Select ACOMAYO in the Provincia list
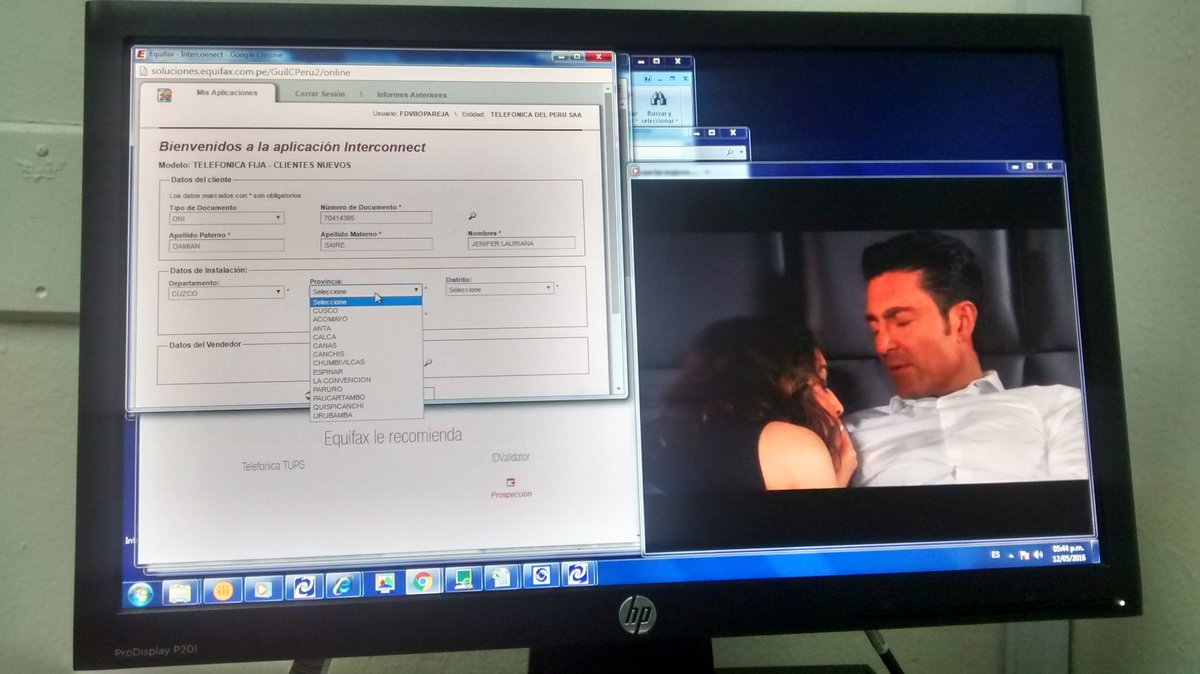The image size is (1200, 674). pyautogui.click(x=366, y=319)
